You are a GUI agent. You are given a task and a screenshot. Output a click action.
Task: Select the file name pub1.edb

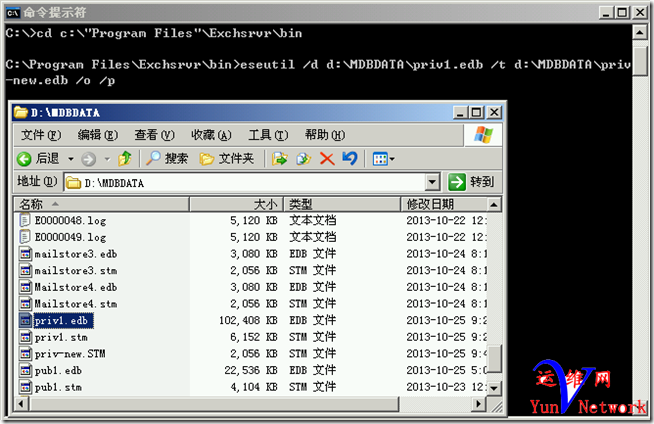tap(58, 371)
